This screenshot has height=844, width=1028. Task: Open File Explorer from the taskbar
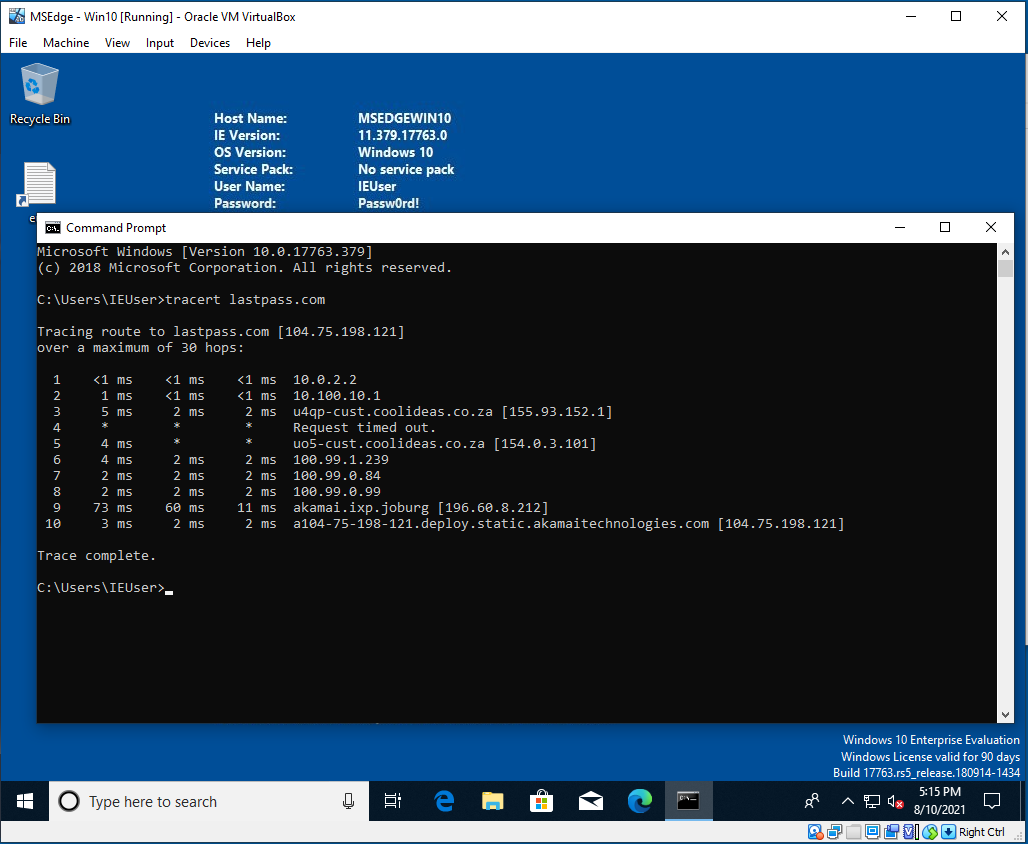tap(492, 801)
